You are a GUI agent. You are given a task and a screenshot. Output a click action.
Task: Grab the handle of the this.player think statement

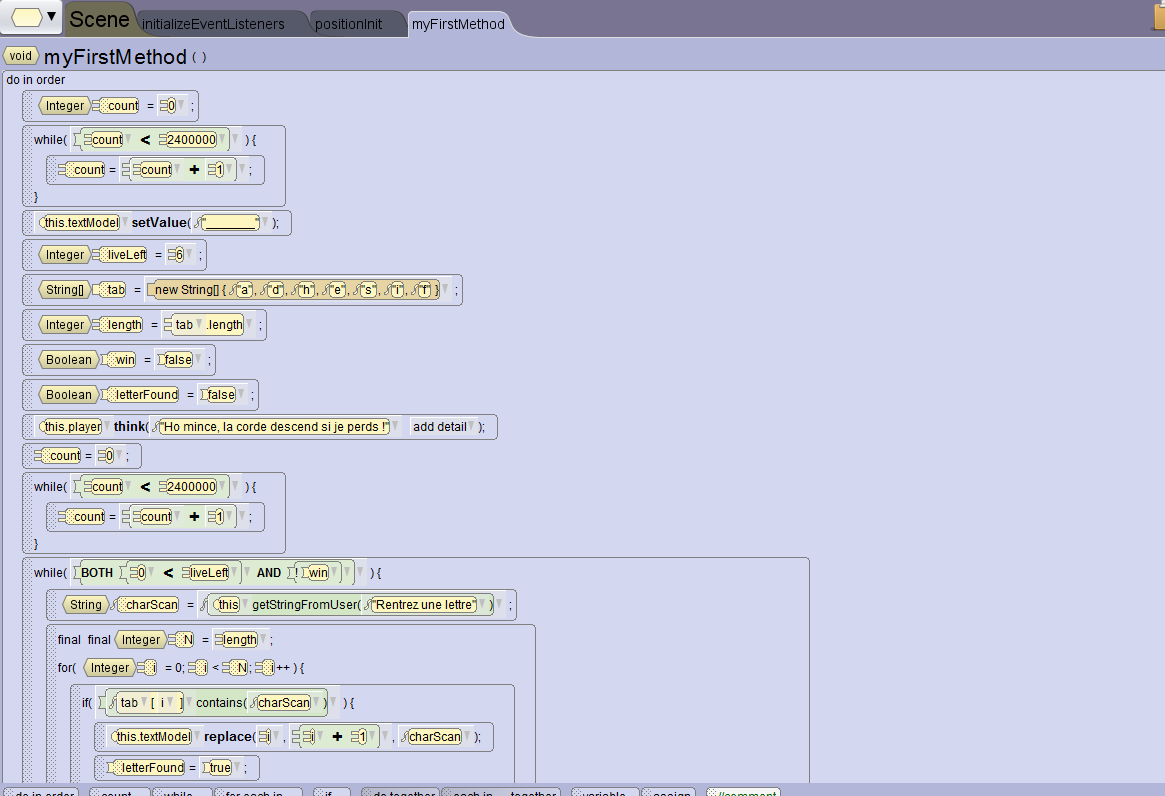coord(29,427)
